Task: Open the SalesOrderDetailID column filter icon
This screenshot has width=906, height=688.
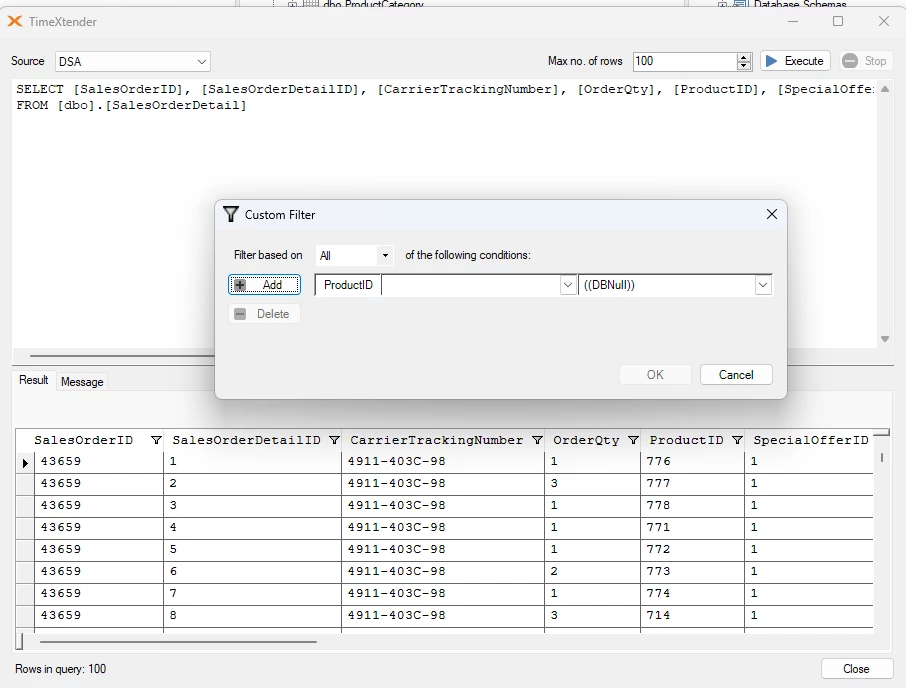Action: (334, 440)
